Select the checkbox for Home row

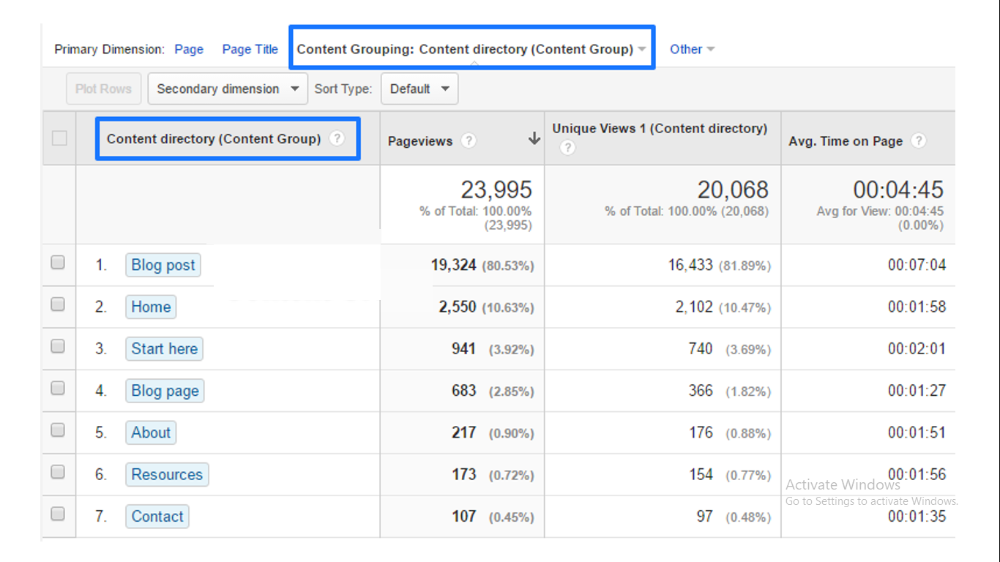point(58,305)
